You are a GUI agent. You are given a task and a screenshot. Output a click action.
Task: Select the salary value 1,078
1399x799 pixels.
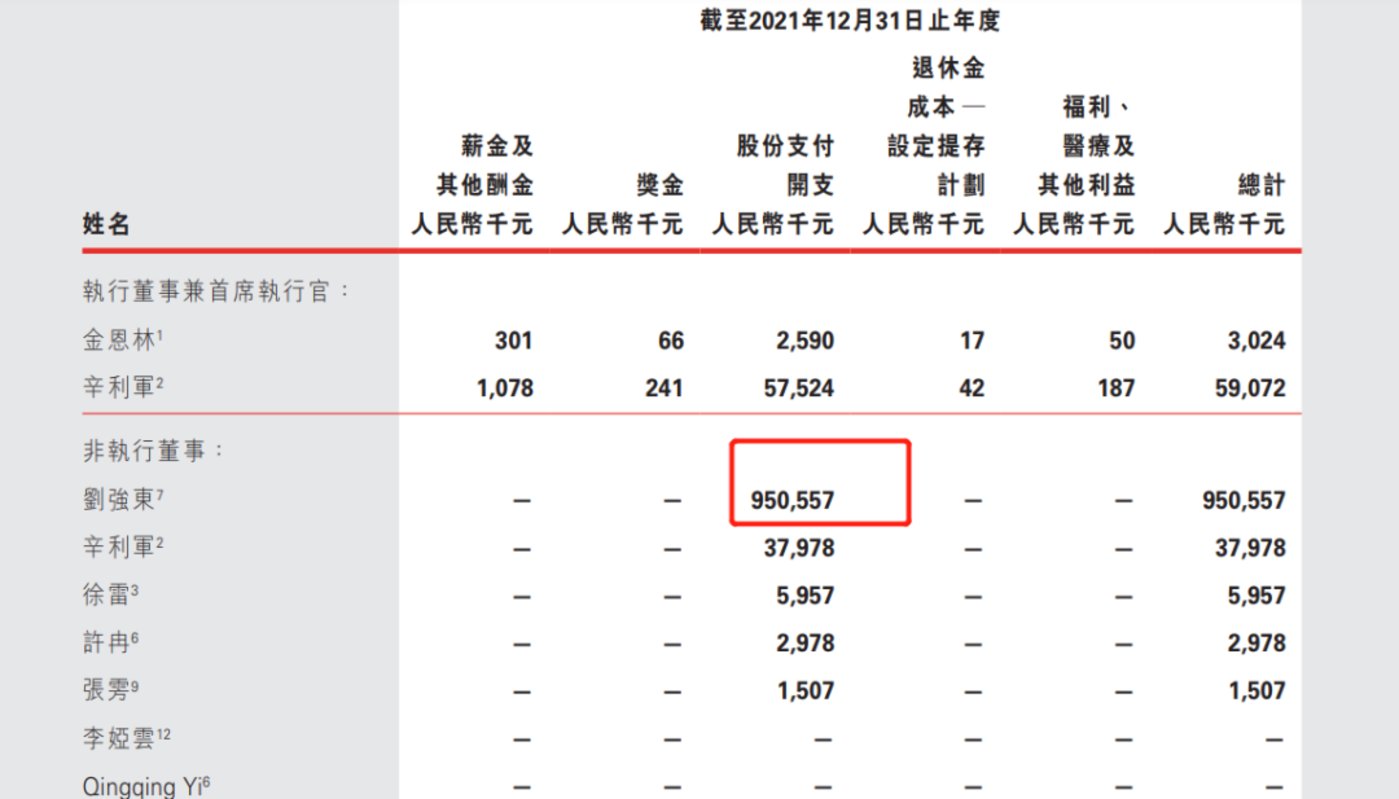pyautogui.click(x=505, y=388)
